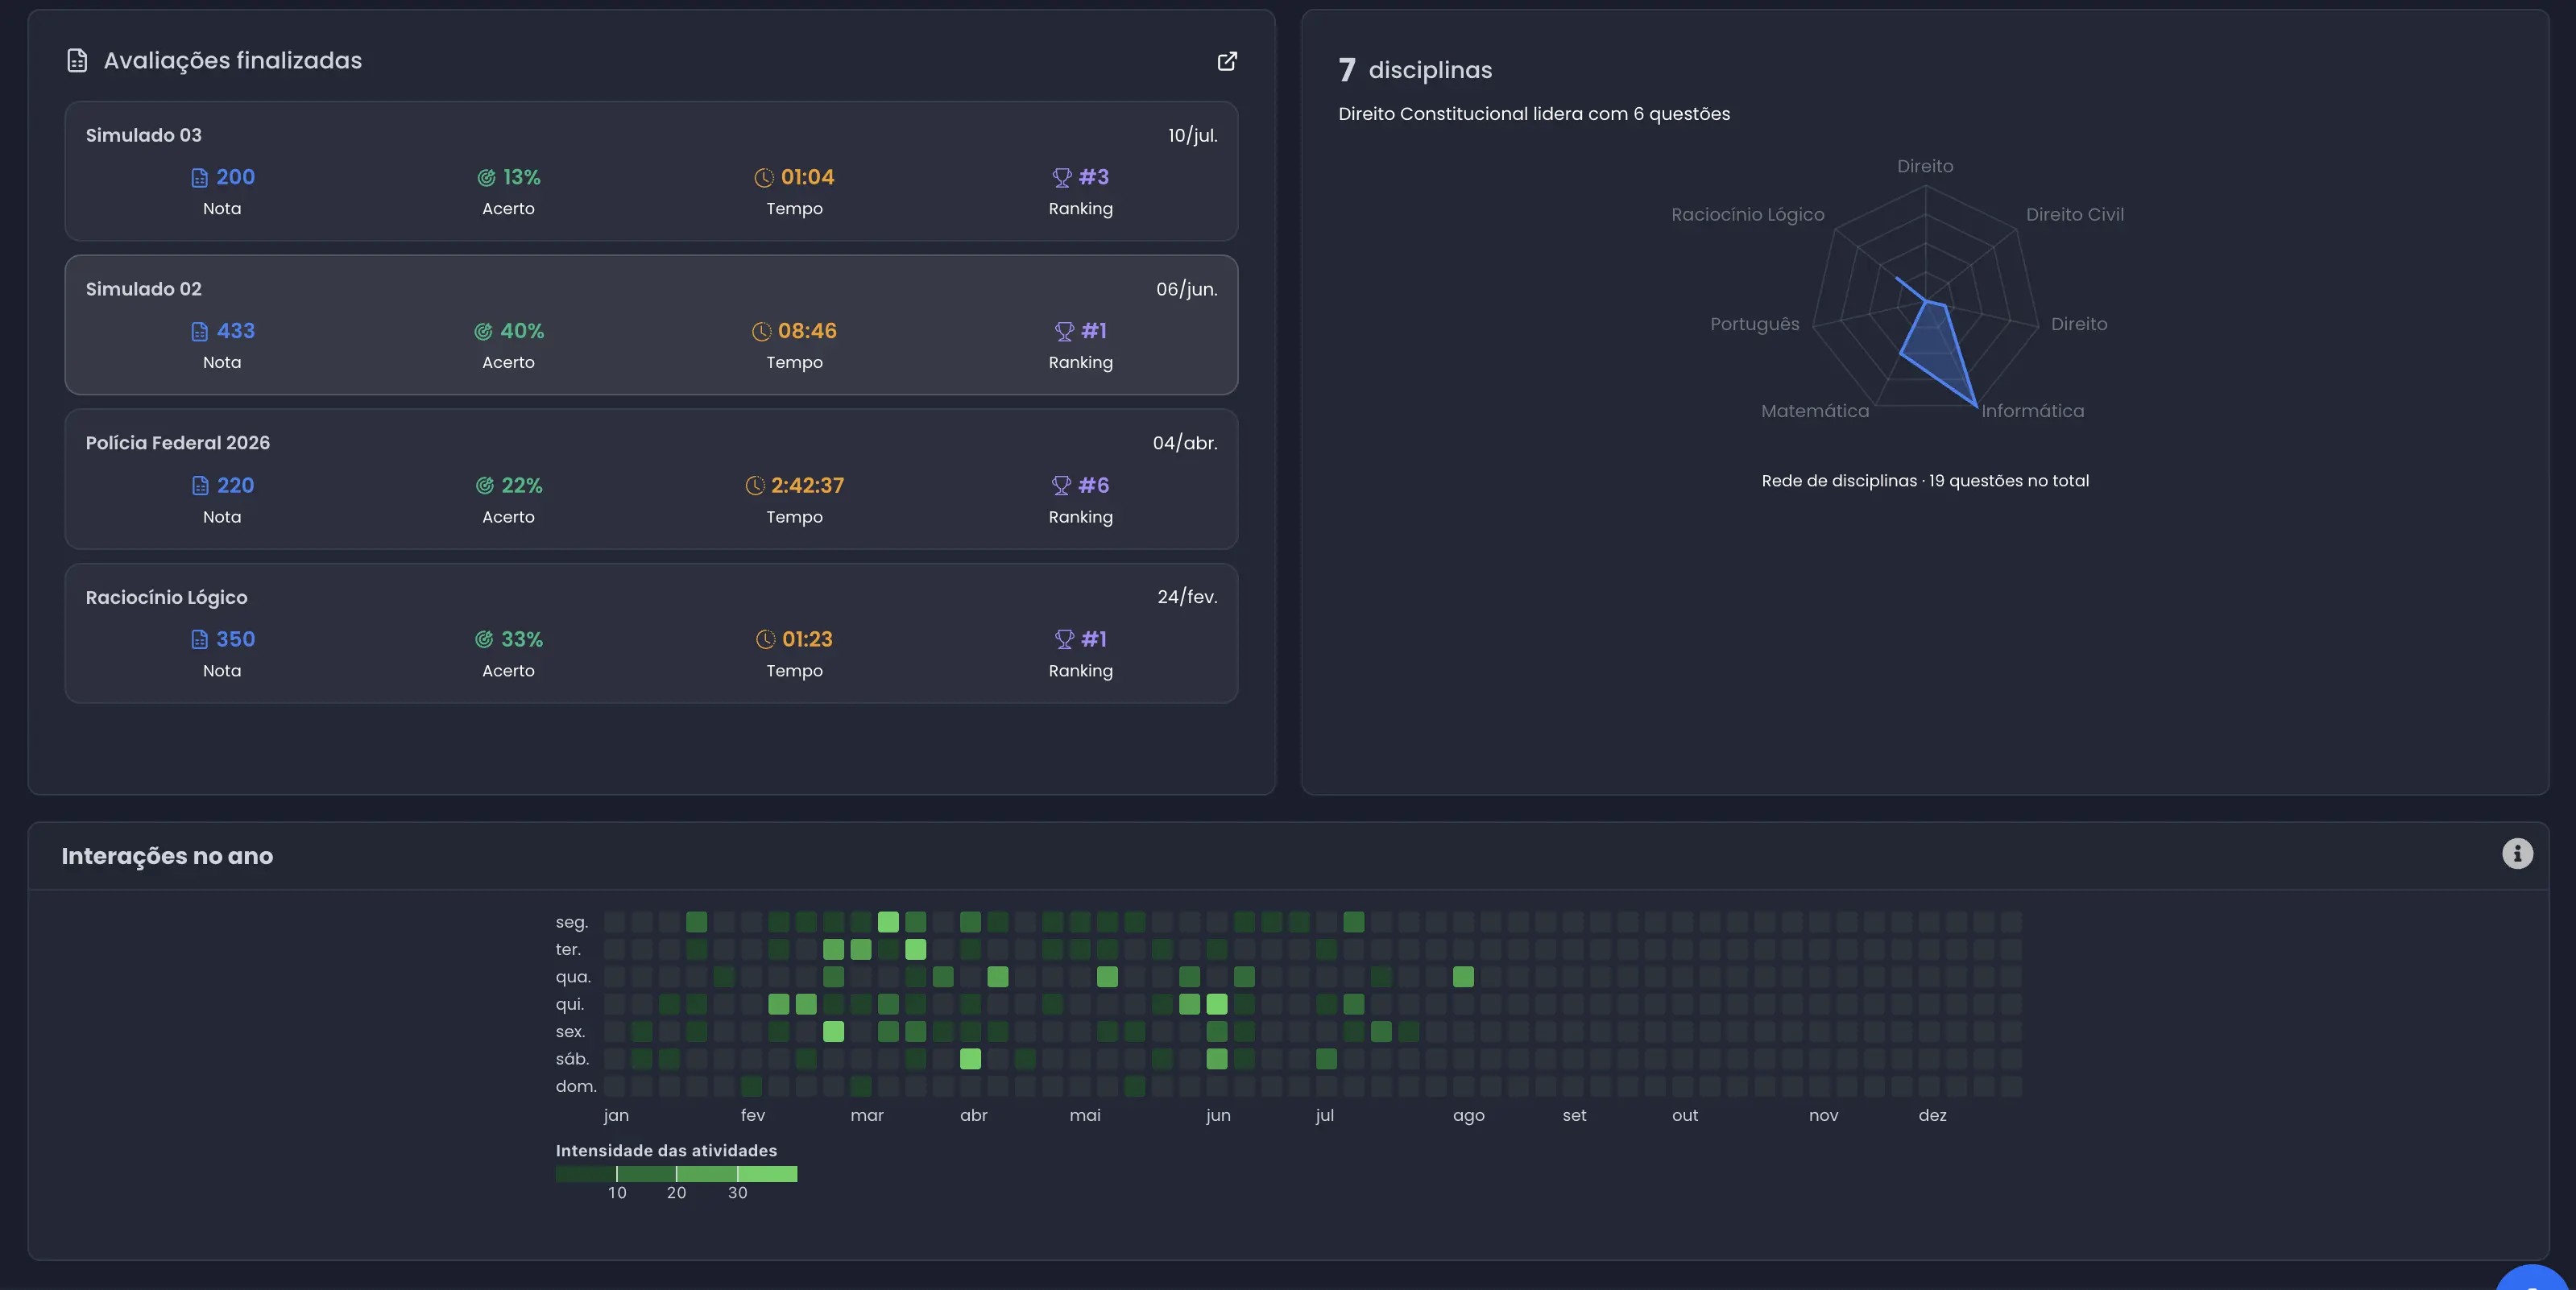Click the Português label on radar chart

[1755, 324]
